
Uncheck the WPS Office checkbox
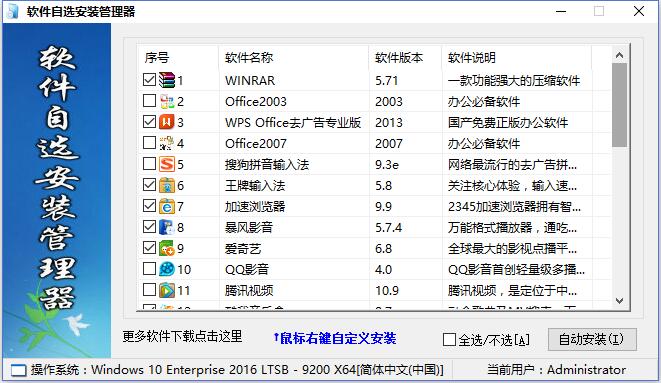pyautogui.click(x=149, y=122)
